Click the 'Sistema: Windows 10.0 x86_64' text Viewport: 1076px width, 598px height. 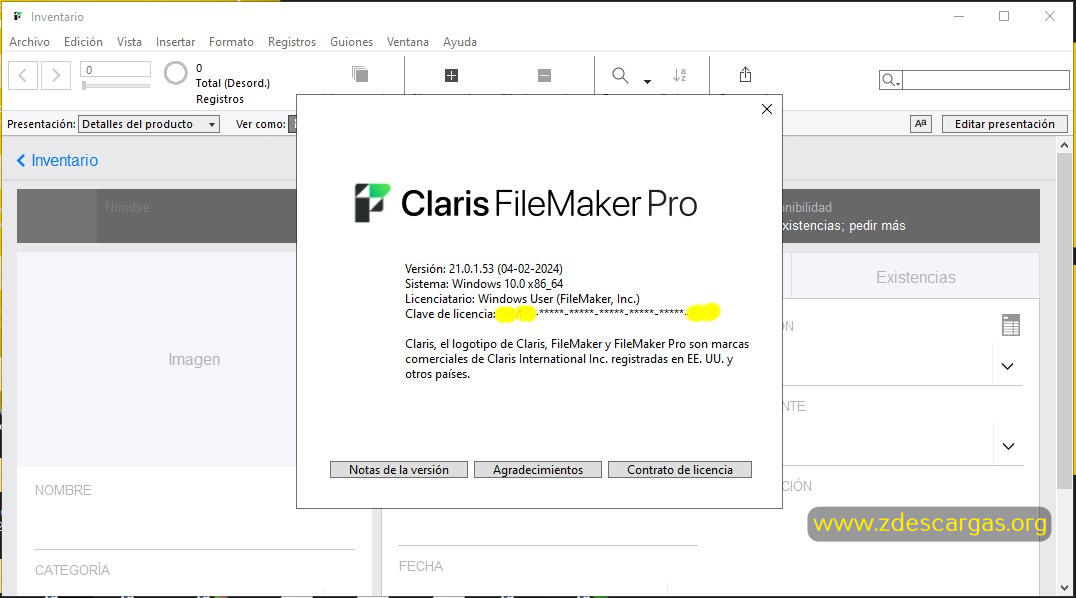click(484, 284)
